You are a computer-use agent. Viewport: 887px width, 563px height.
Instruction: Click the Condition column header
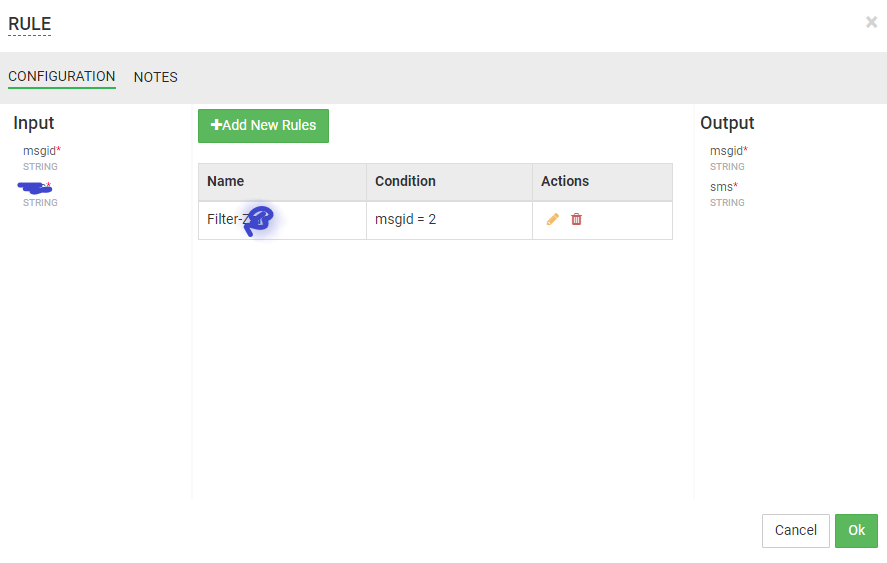[405, 181]
